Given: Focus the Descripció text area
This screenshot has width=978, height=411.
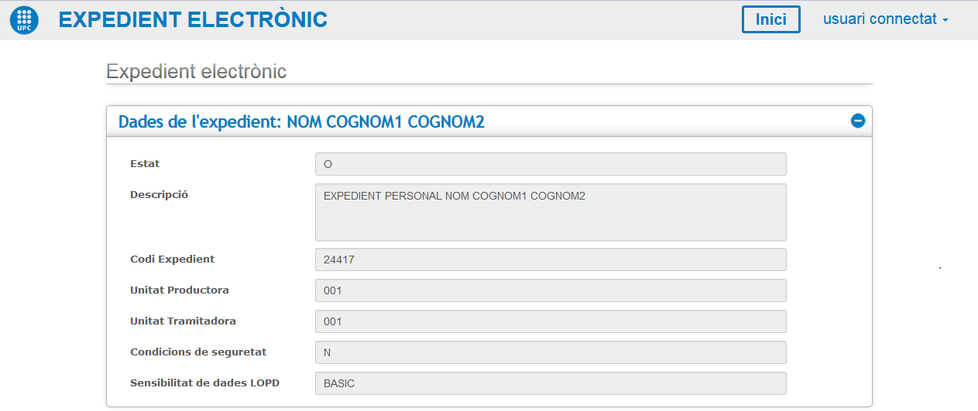Looking at the screenshot, I should [550, 211].
